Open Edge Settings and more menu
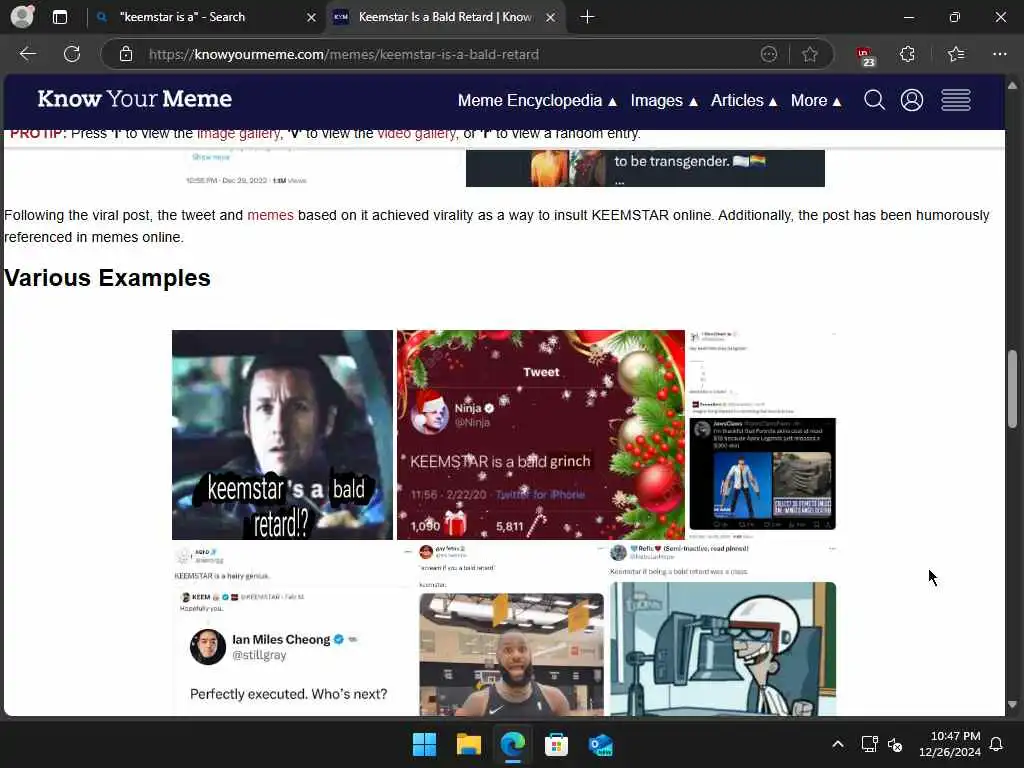This screenshot has width=1024, height=768. (1000, 54)
